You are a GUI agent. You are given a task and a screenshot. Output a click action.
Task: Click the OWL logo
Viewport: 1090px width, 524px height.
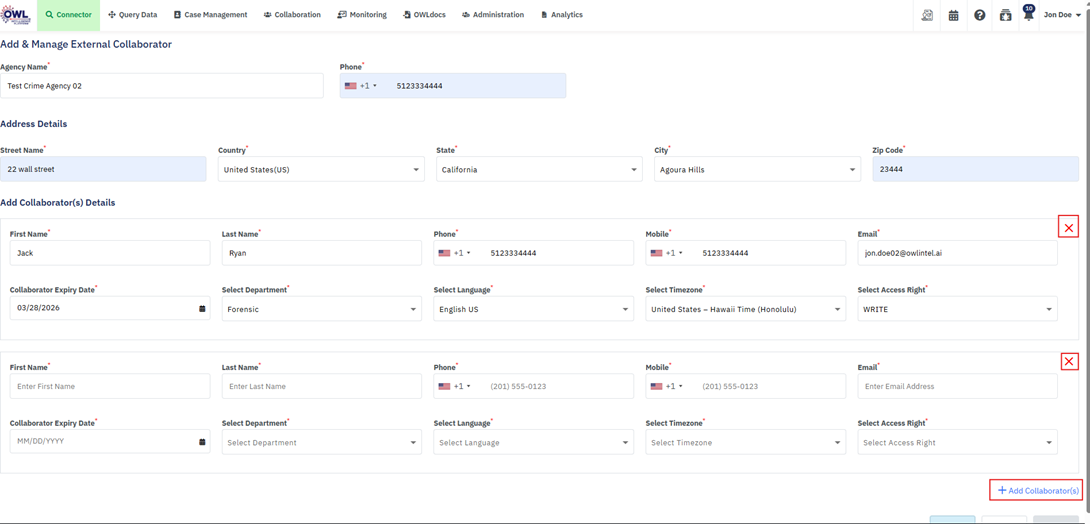16,15
